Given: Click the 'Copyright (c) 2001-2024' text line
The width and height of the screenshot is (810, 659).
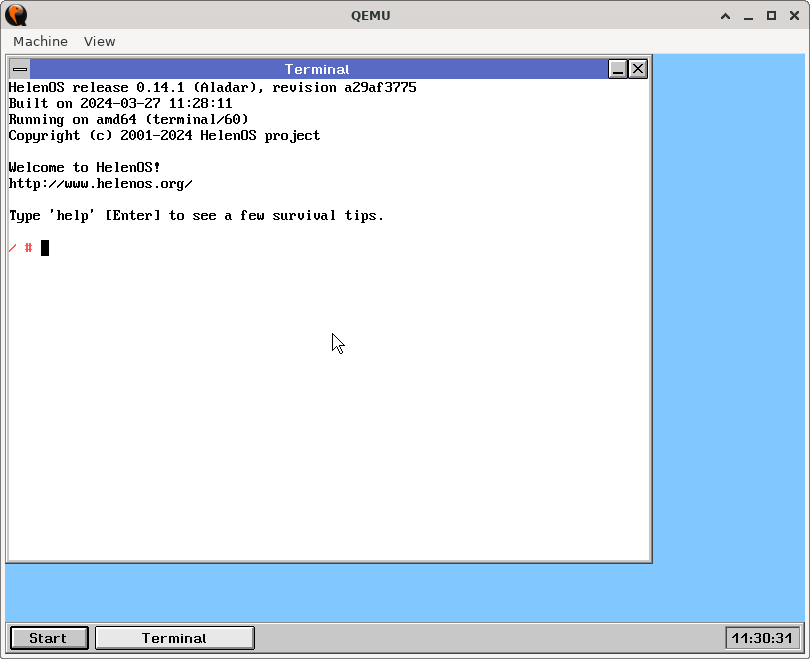Looking at the screenshot, I should 164,136.
